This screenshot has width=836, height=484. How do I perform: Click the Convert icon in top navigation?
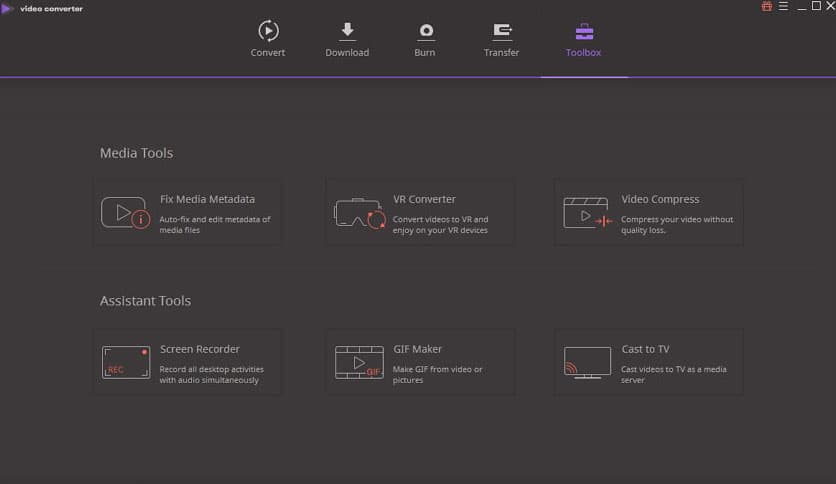point(268,31)
